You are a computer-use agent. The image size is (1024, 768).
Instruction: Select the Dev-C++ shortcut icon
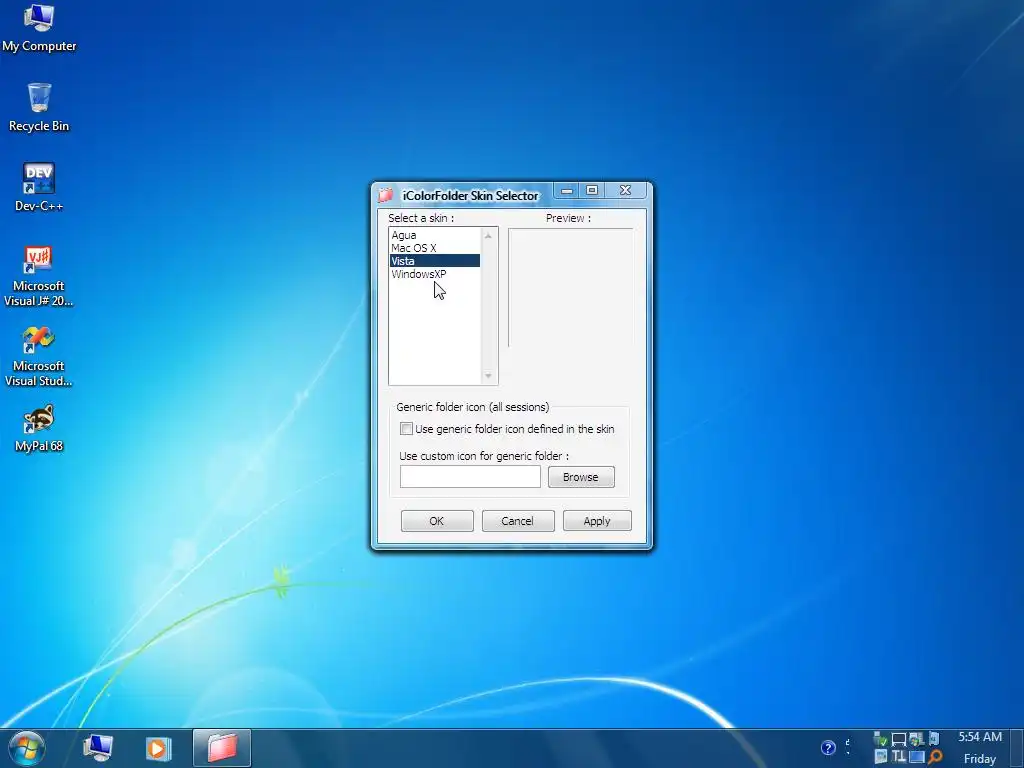click(x=39, y=187)
